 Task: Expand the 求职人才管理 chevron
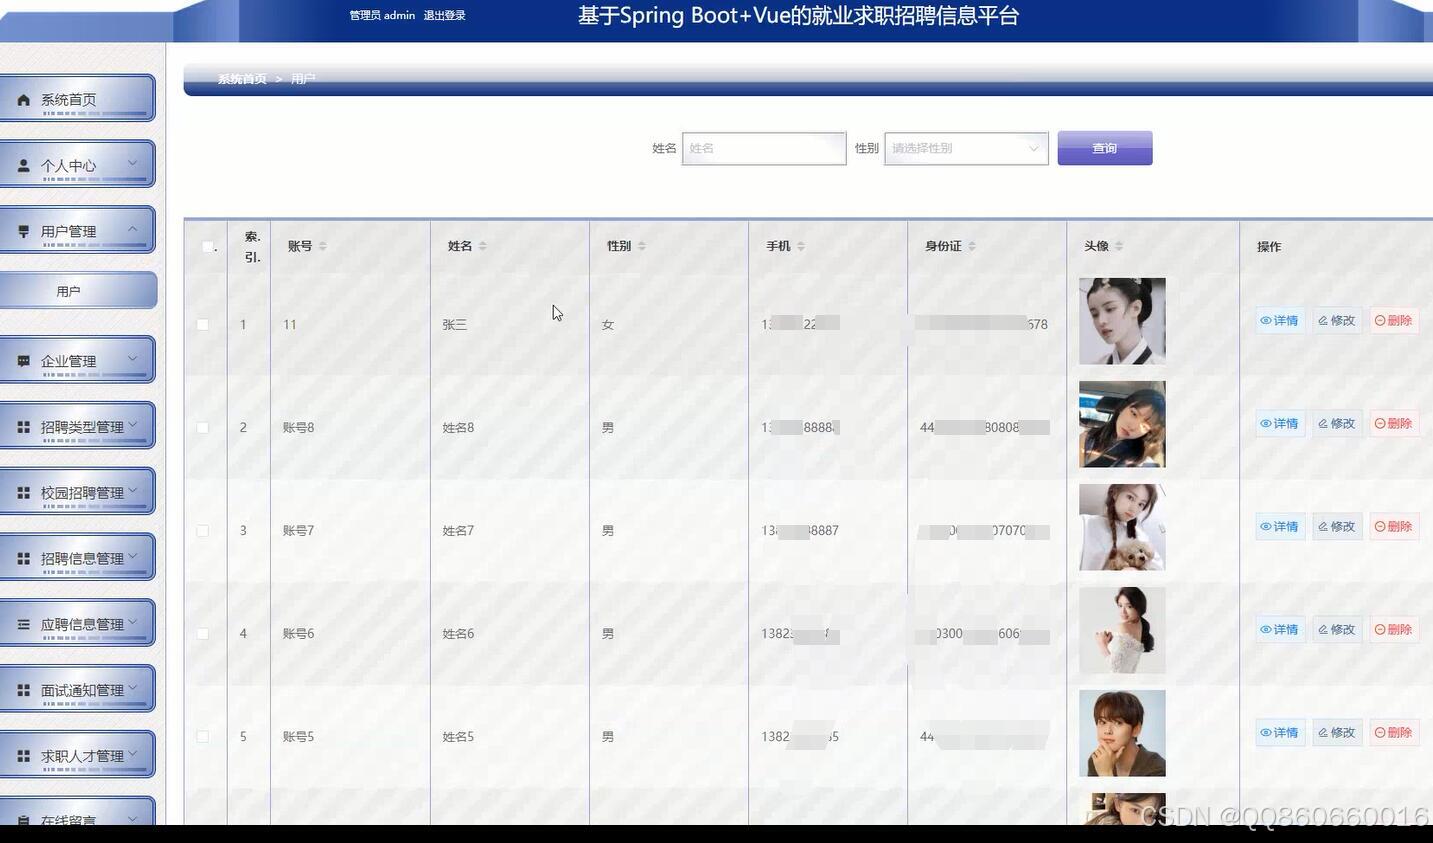(x=132, y=753)
